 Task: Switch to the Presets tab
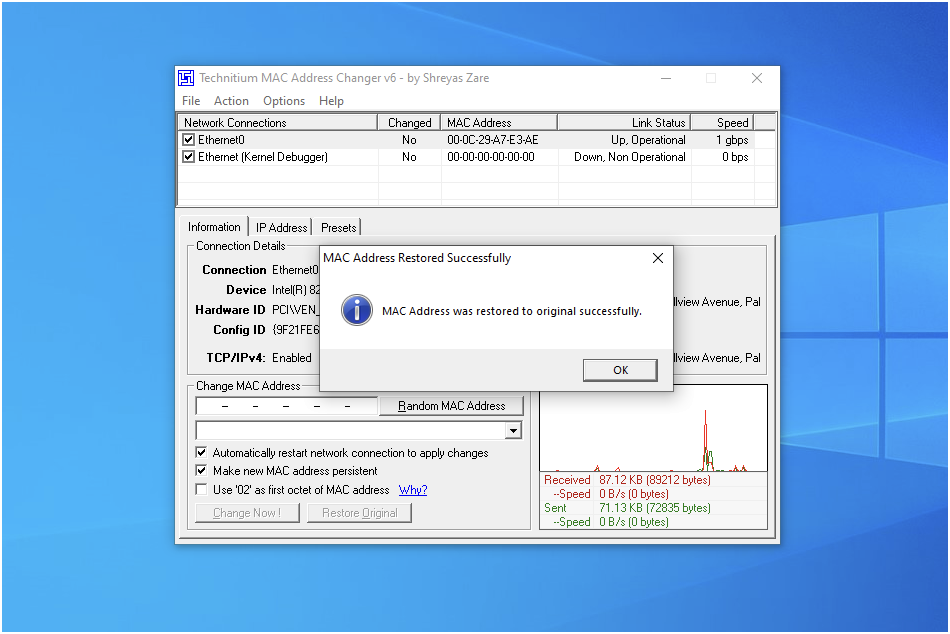pyautogui.click(x=338, y=227)
